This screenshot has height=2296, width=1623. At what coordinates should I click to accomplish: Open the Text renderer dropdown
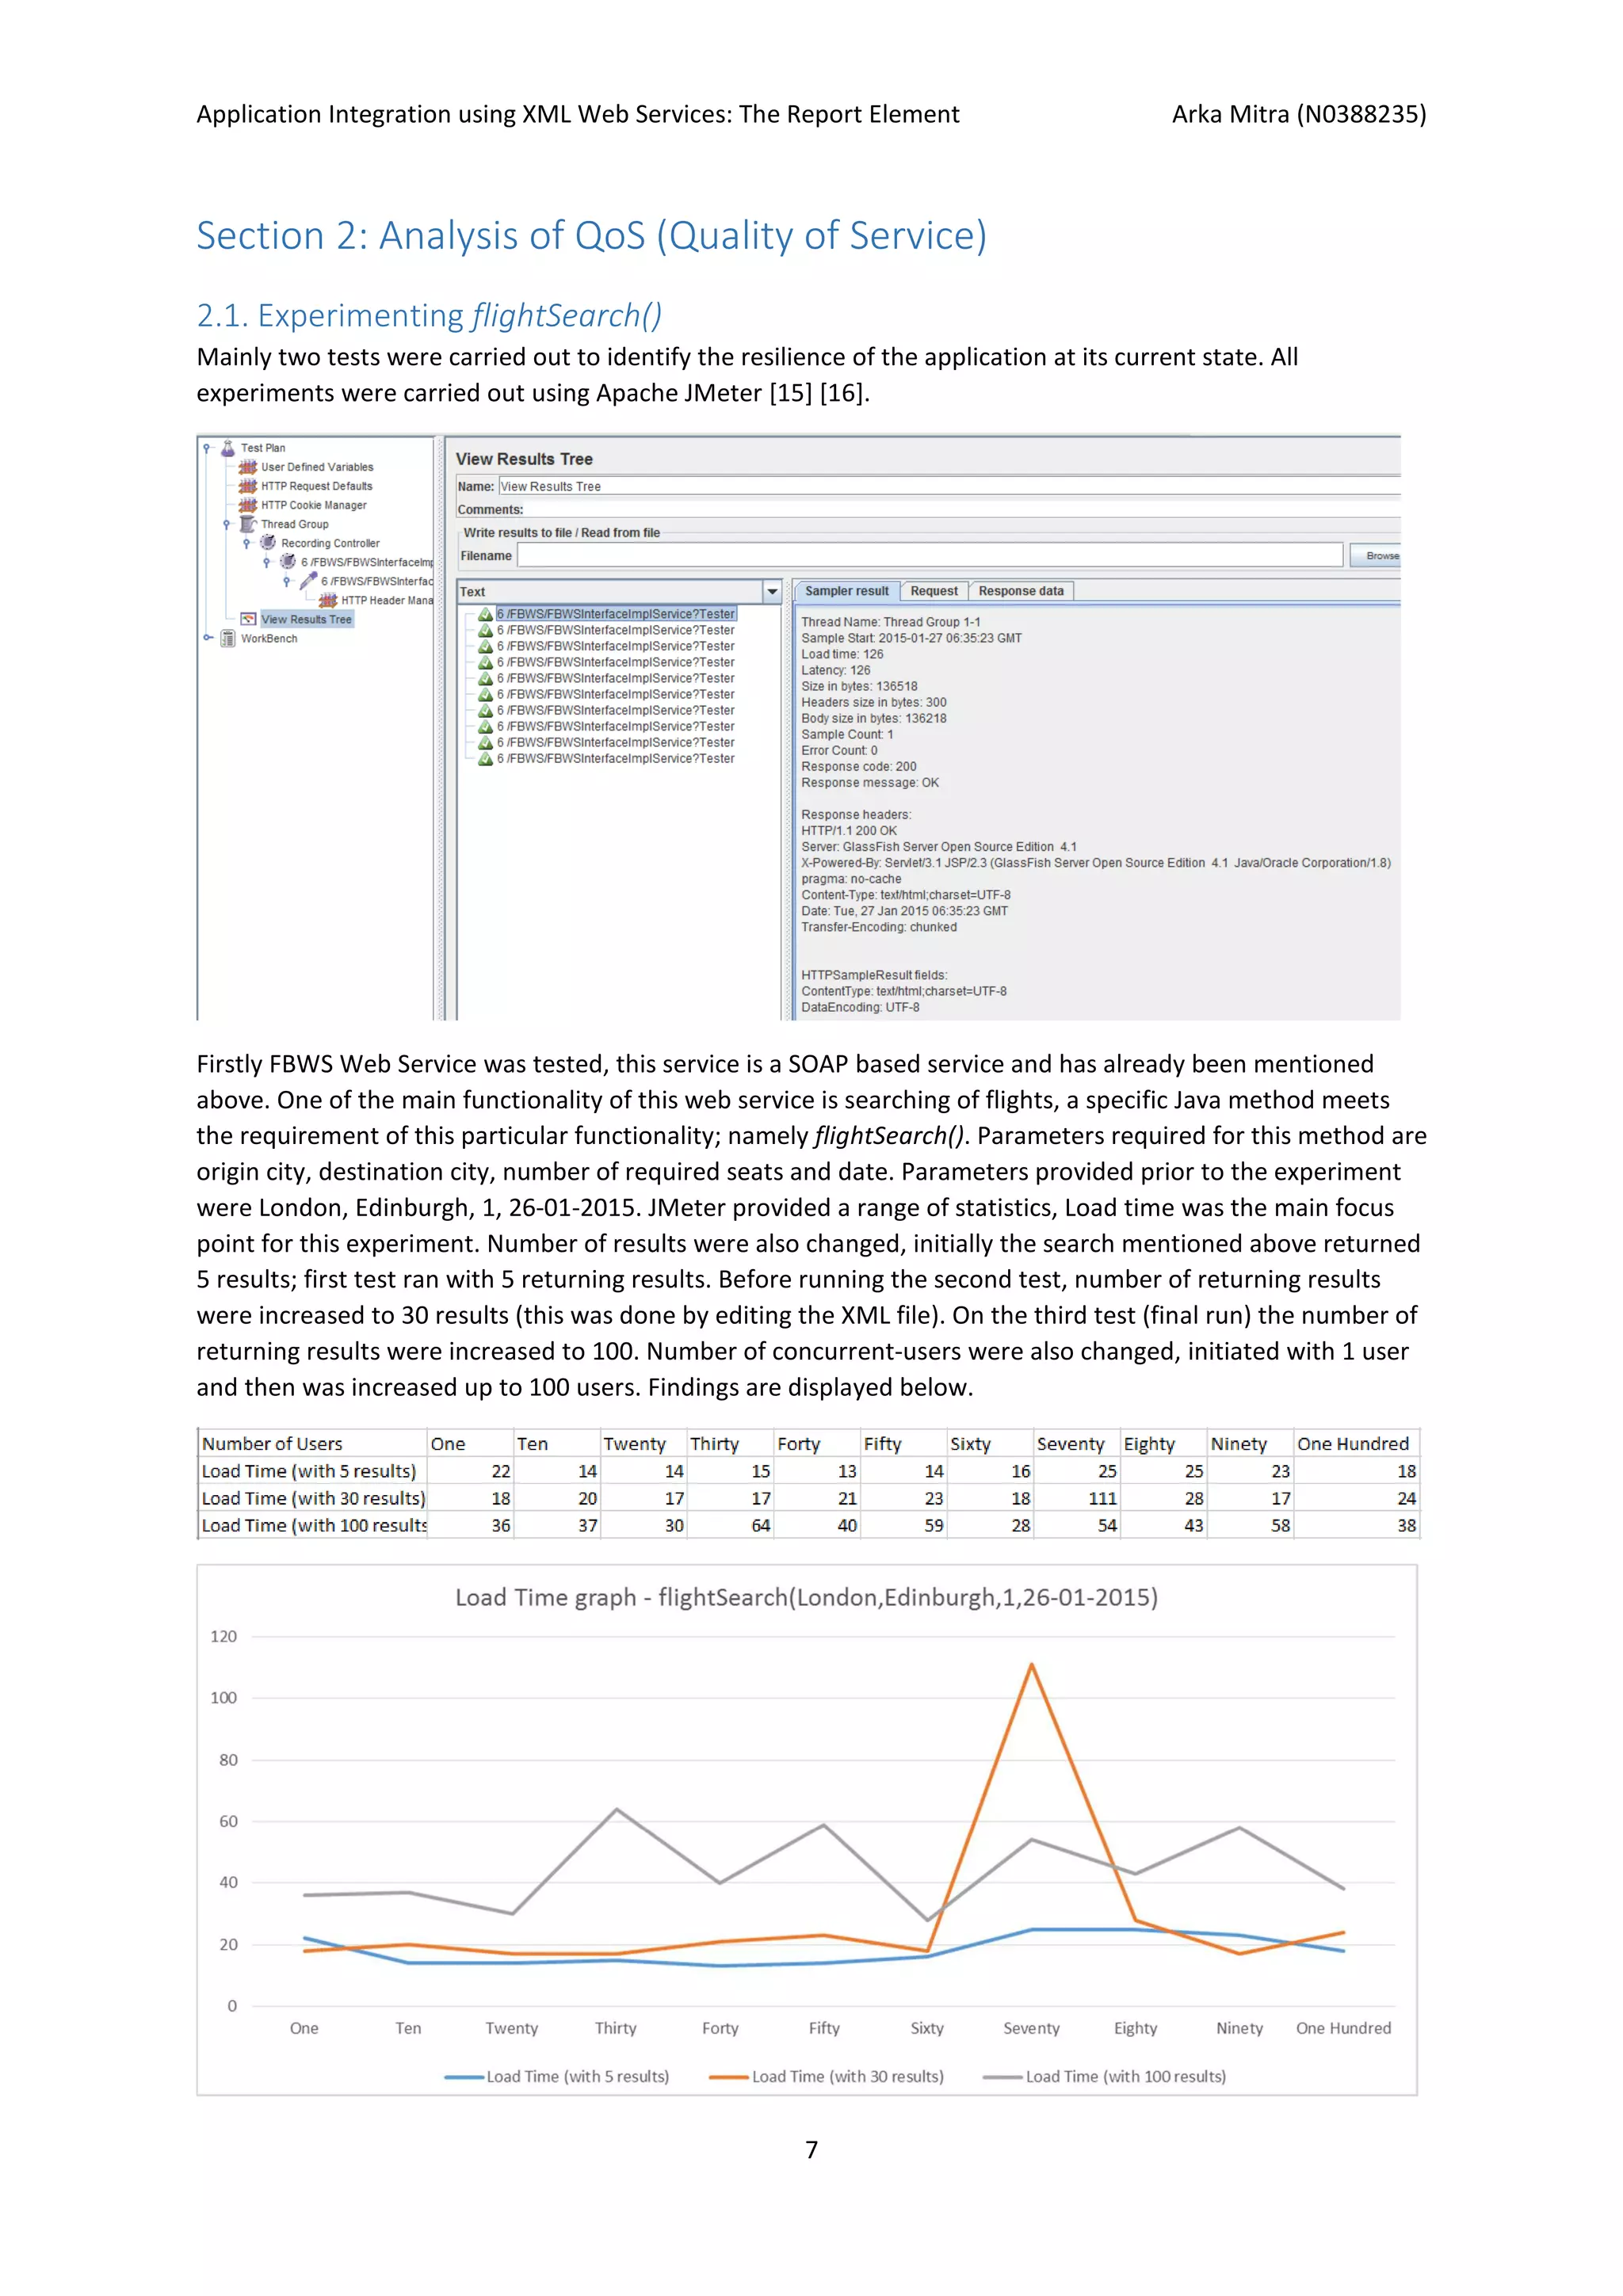[772, 592]
